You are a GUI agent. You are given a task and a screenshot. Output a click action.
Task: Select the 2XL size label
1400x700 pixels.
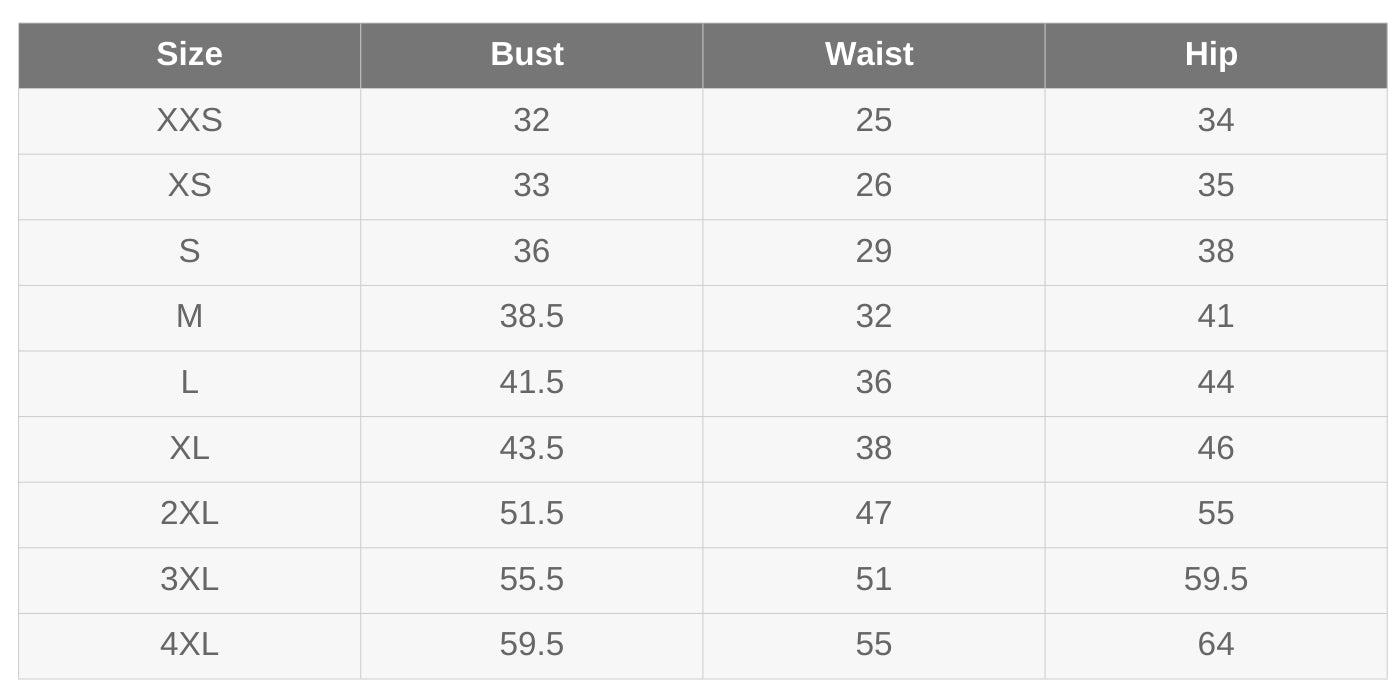[189, 514]
